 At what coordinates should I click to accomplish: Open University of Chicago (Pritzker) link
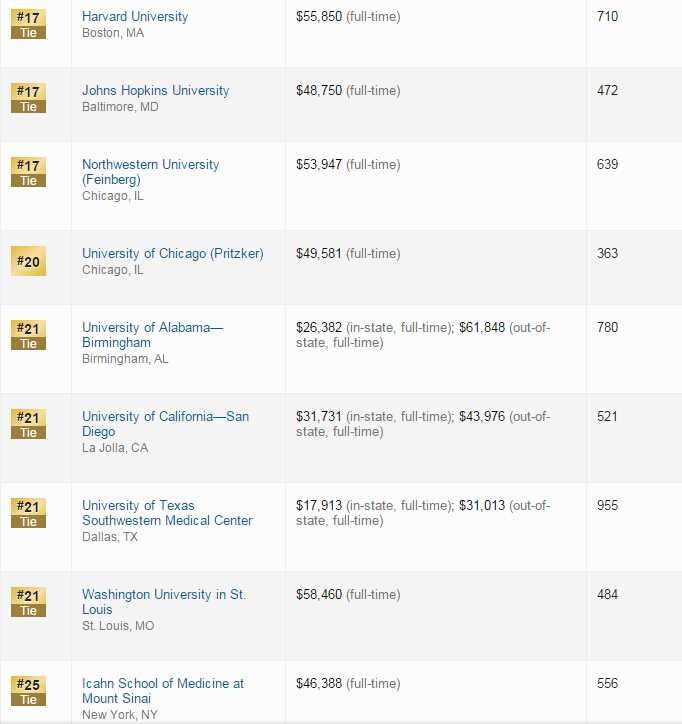coord(172,254)
